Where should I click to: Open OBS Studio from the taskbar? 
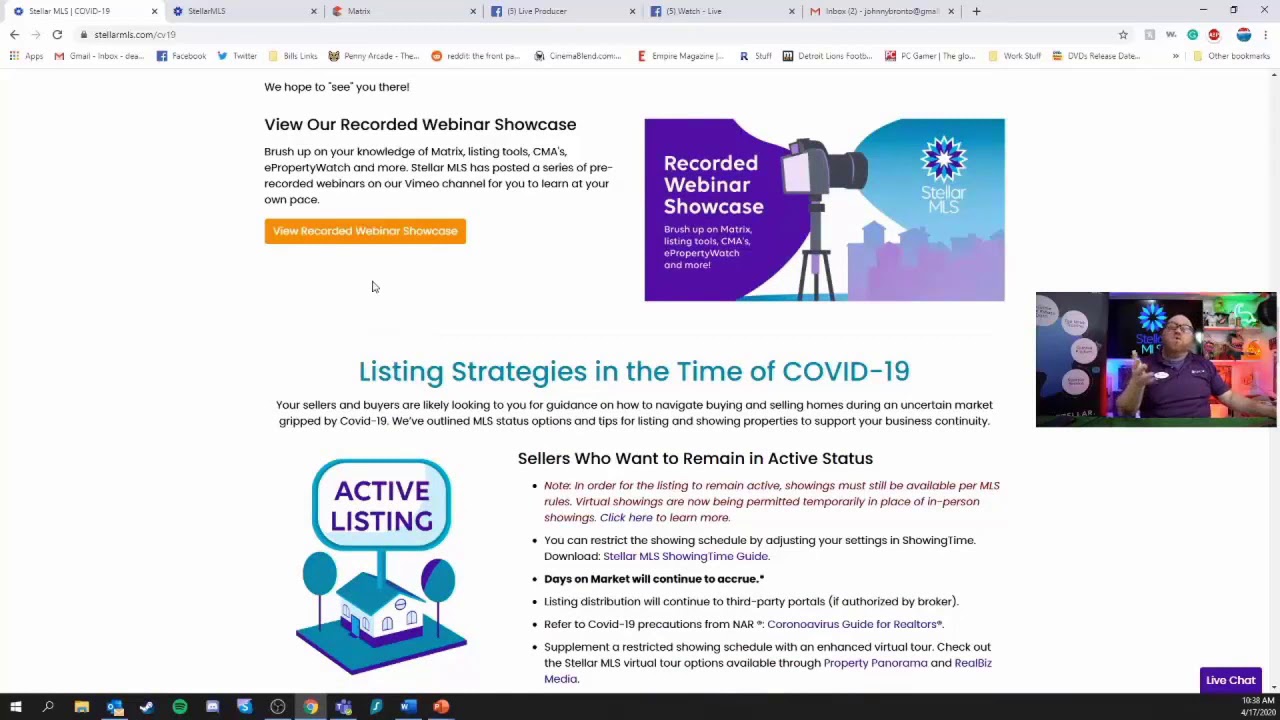(278, 707)
